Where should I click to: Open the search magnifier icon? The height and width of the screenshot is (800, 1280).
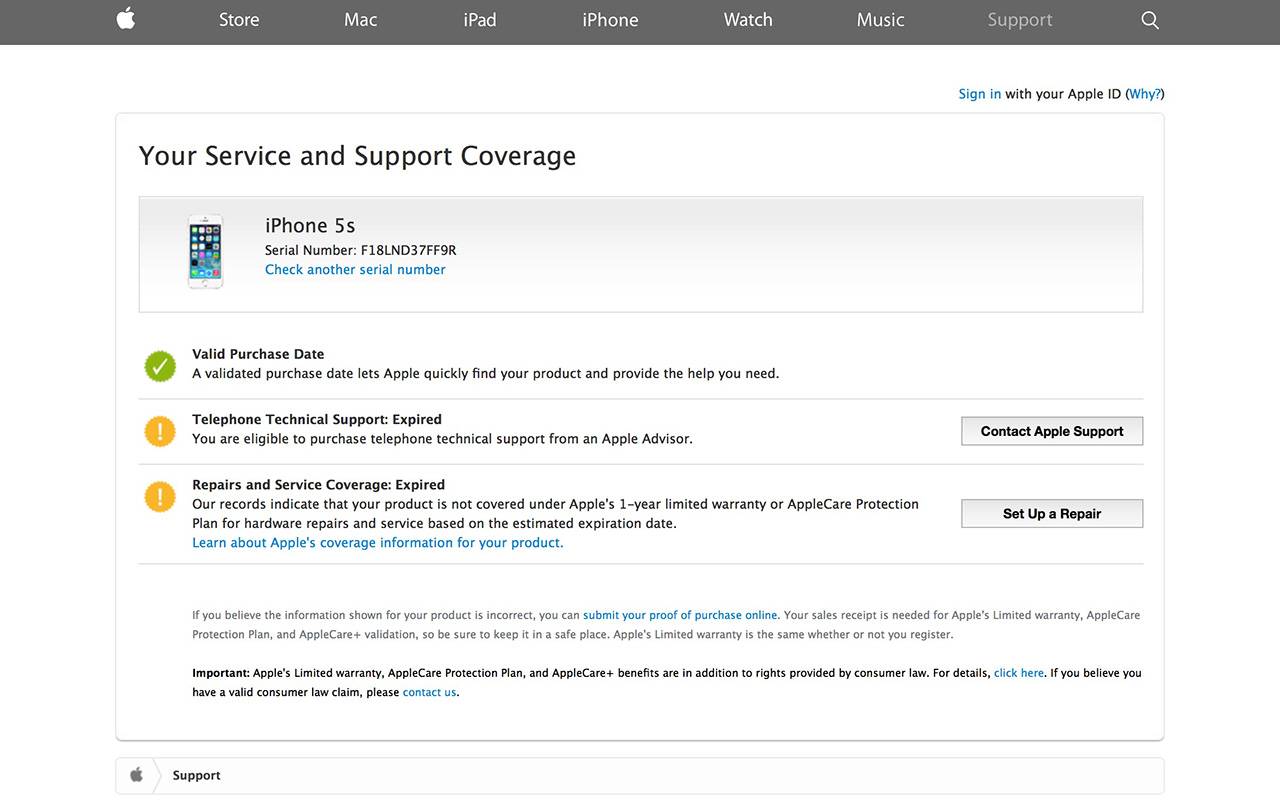pyautogui.click(x=1150, y=20)
